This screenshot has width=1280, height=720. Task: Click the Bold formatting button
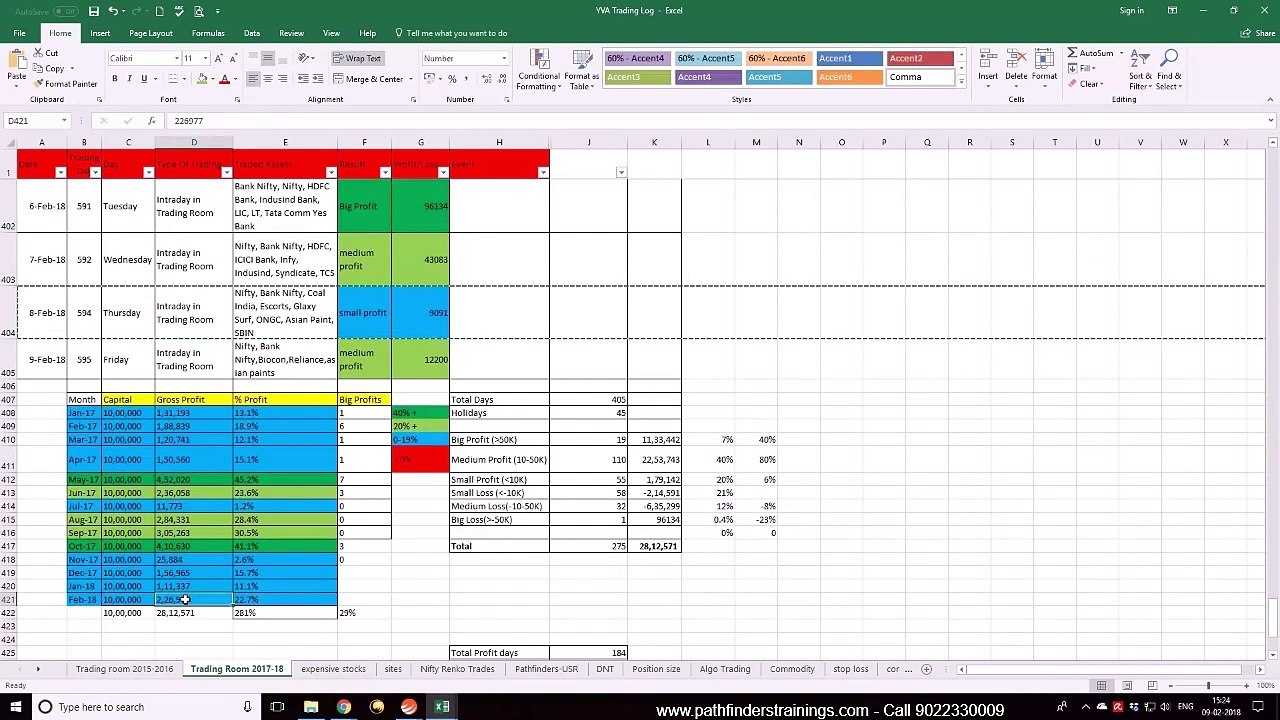(114, 79)
